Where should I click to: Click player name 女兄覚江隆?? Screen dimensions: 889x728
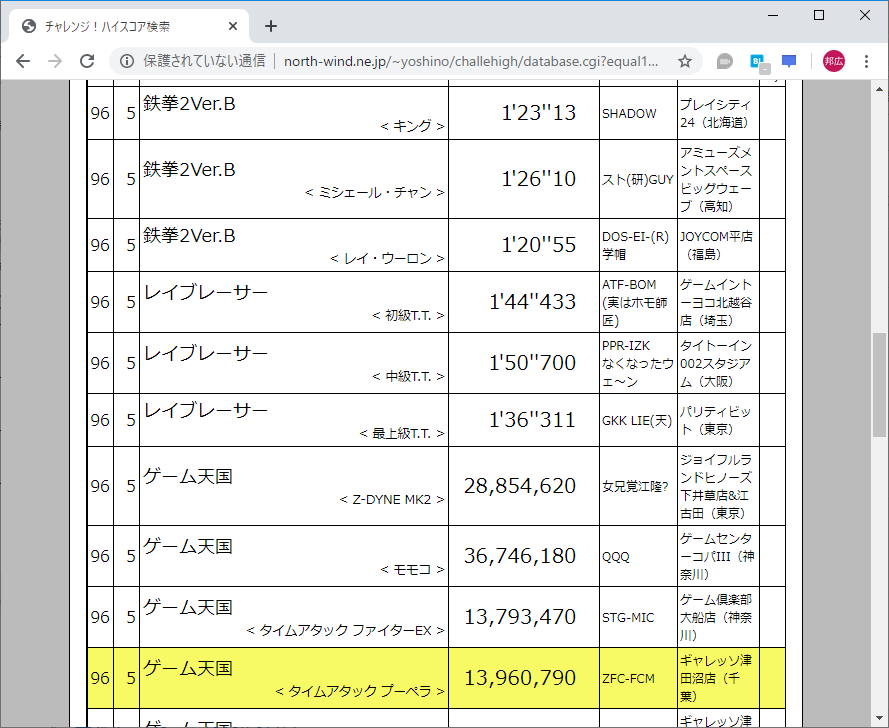635,486
